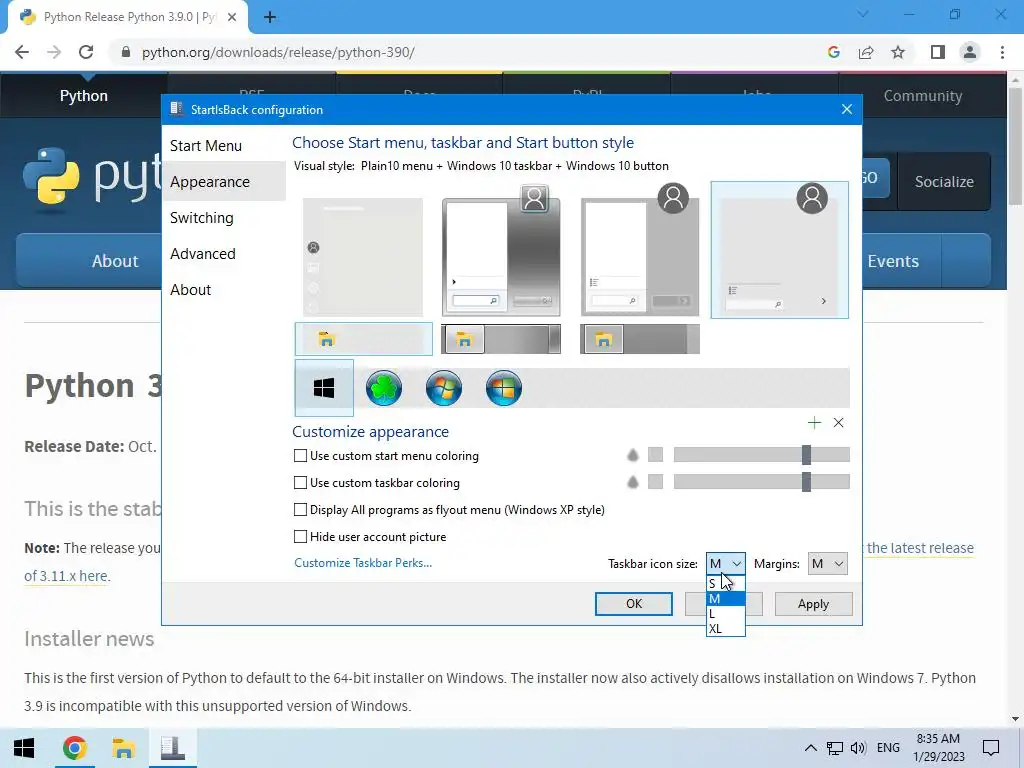Image resolution: width=1024 pixels, height=768 pixels.
Task: Open a new Chrome tab
Action: (x=270, y=17)
